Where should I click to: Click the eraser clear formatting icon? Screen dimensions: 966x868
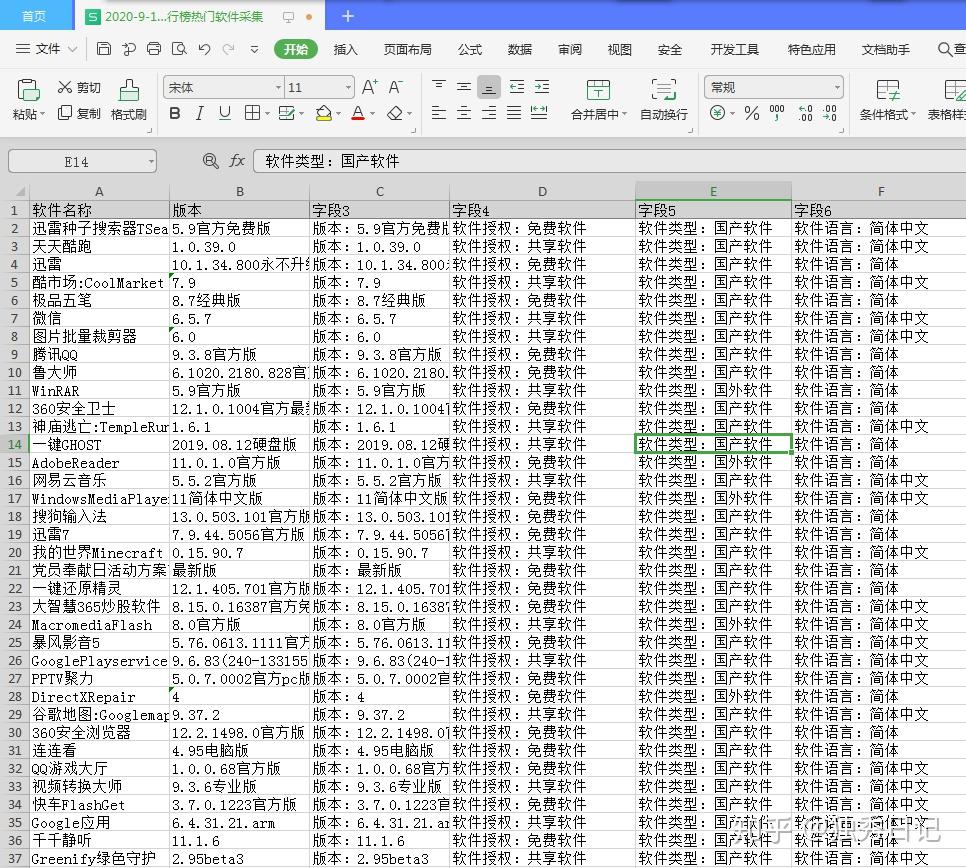(395, 113)
